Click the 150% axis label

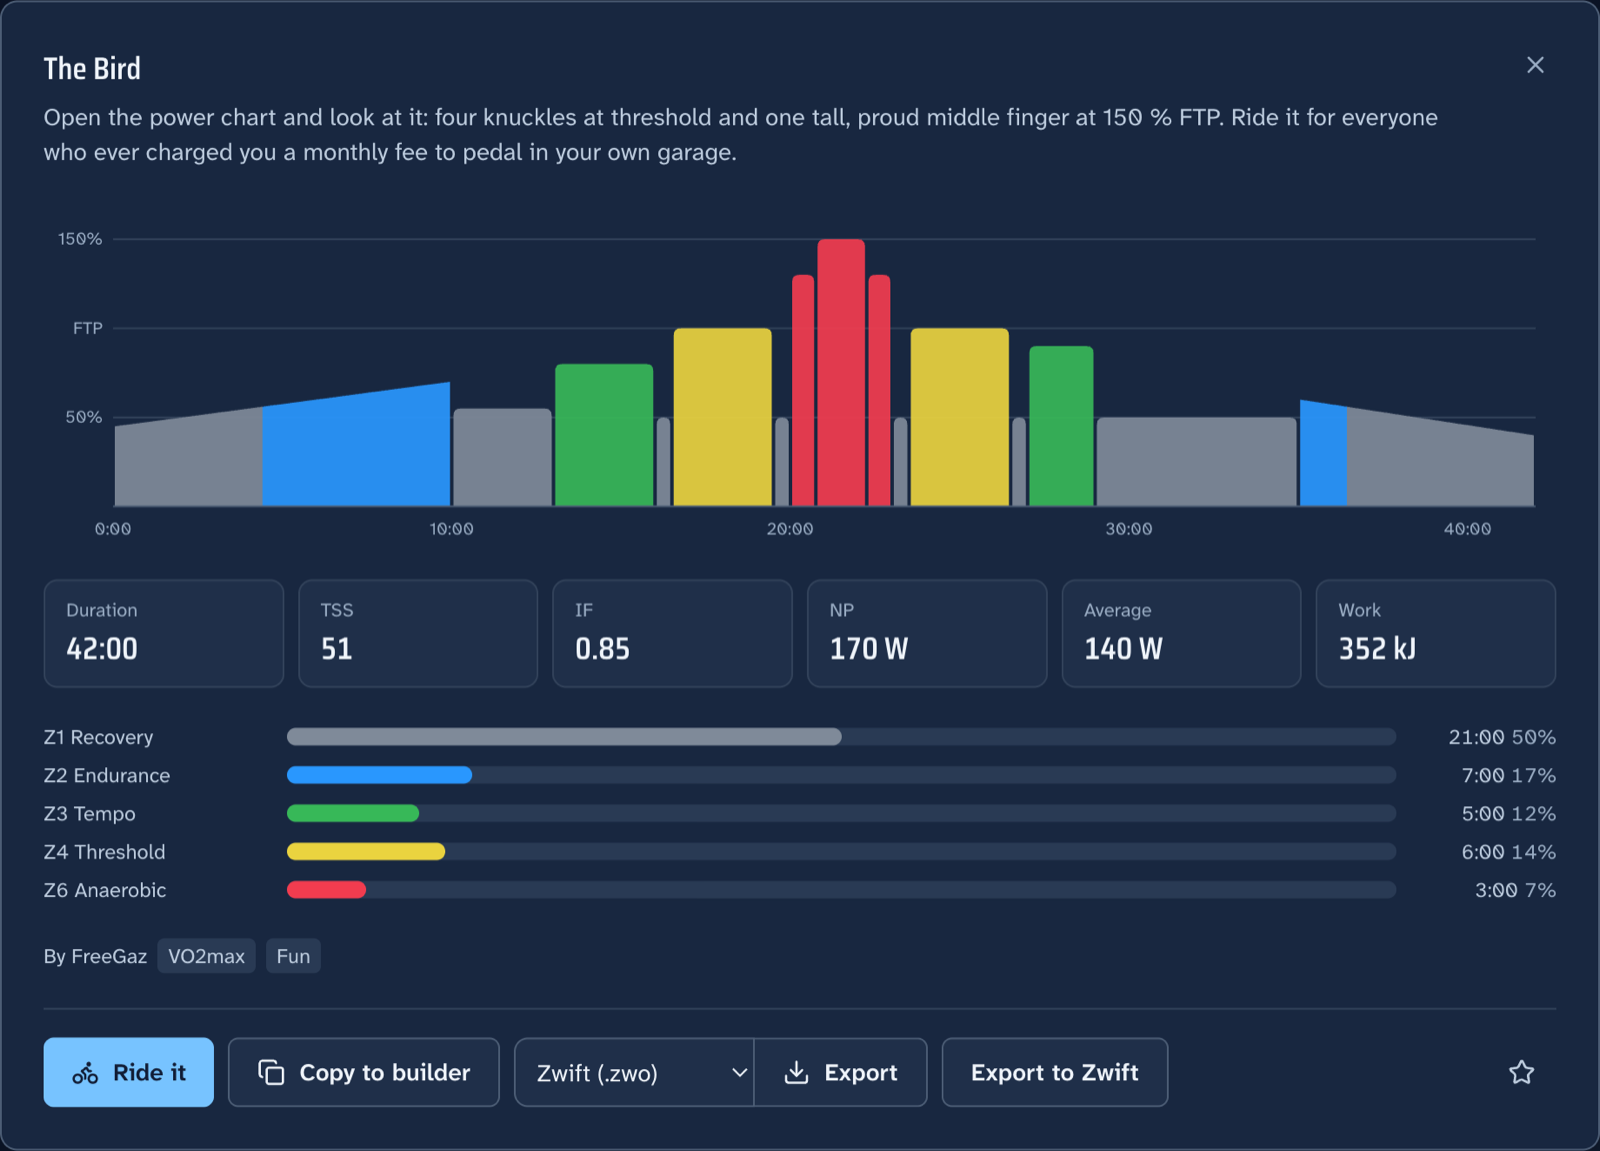pos(80,239)
